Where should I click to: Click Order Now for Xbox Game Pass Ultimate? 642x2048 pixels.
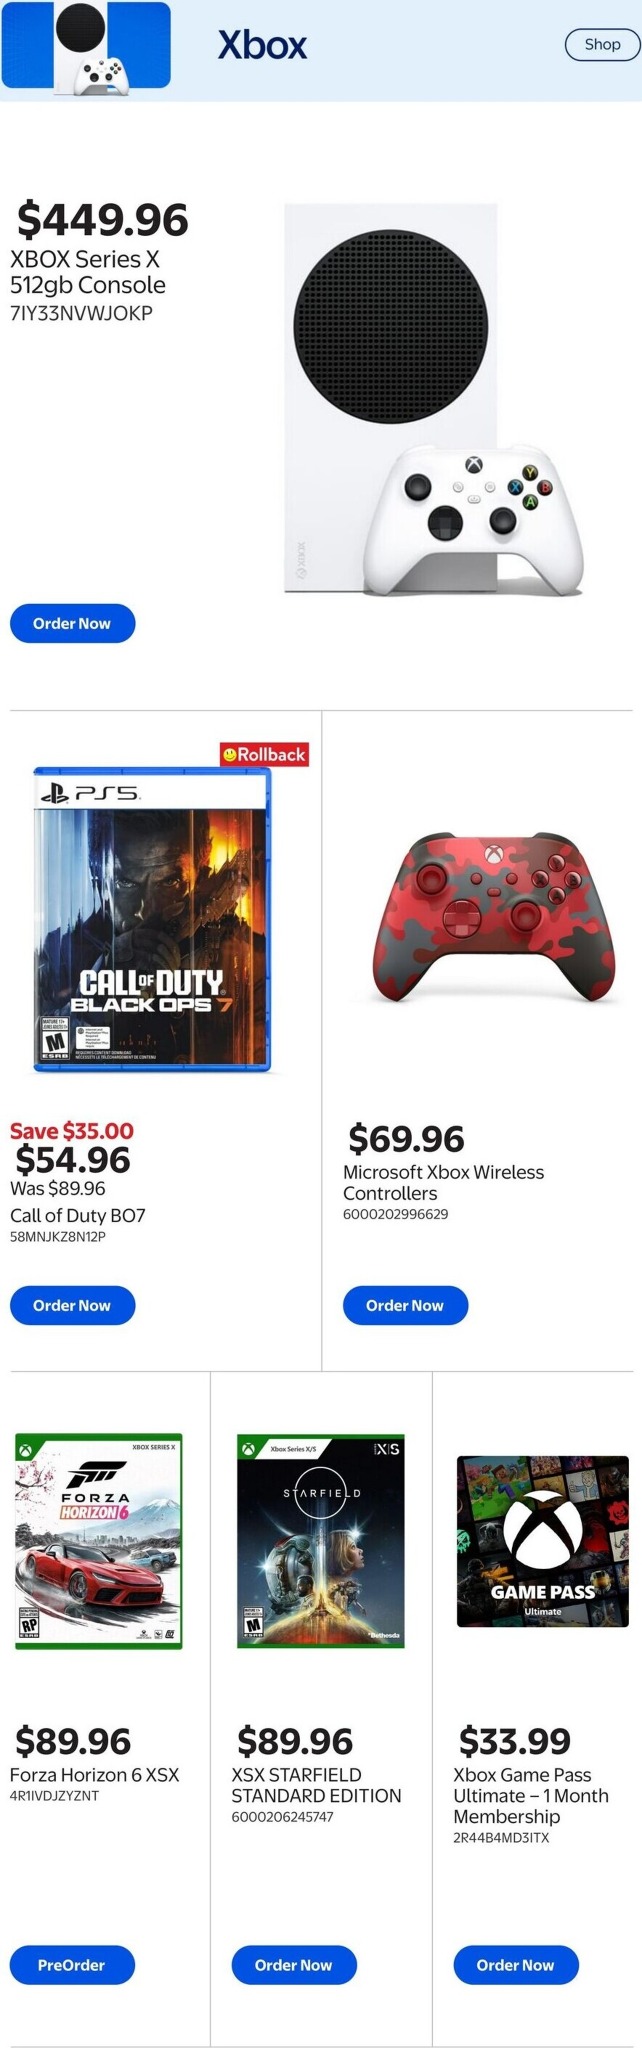[x=515, y=1965]
